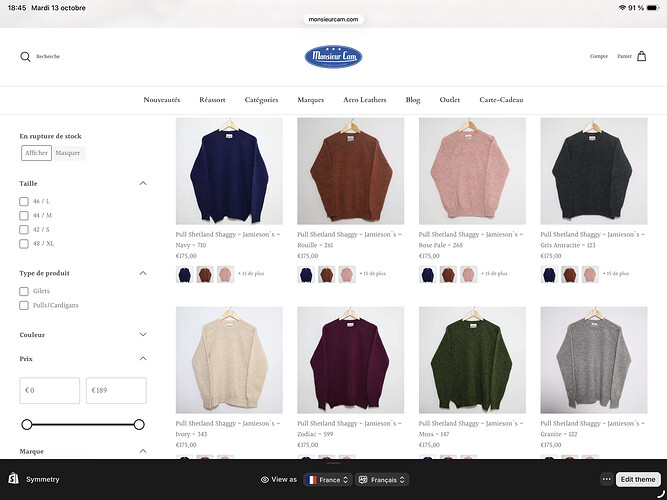Open the Ivory pullover image
The height and width of the screenshot is (500, 667).
229,360
